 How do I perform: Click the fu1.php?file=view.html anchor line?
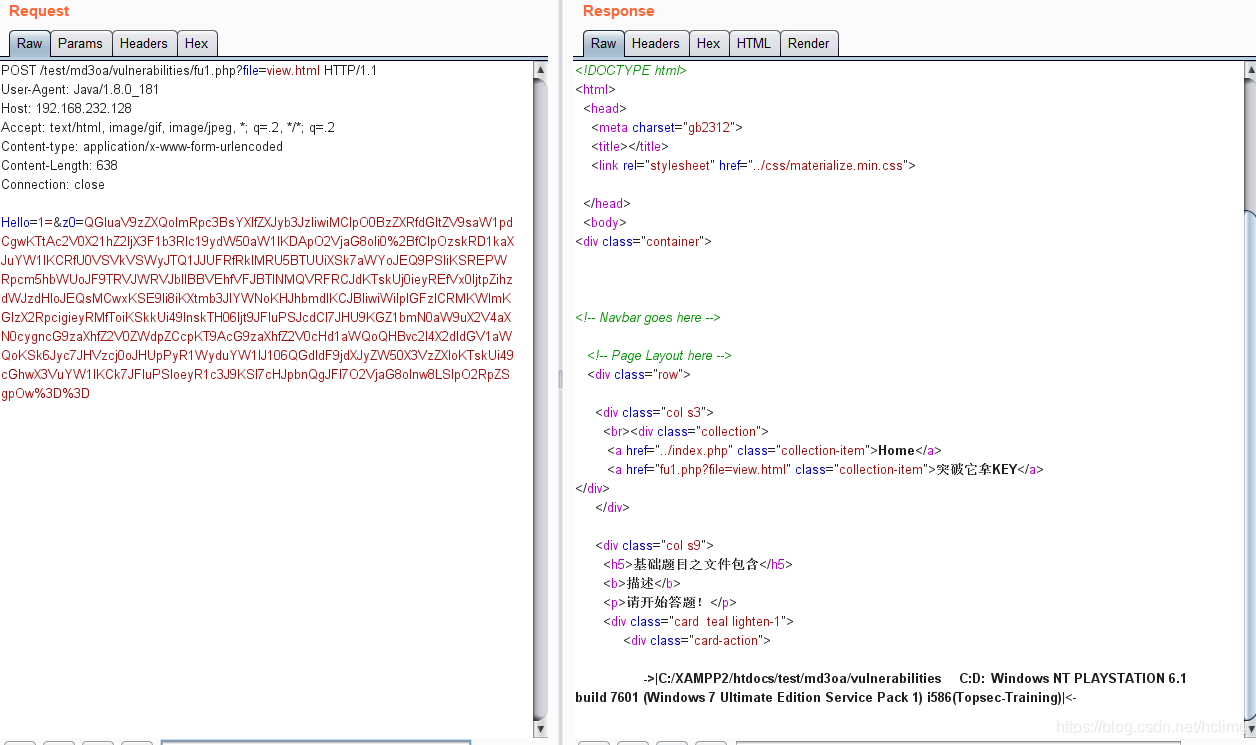[826, 470]
